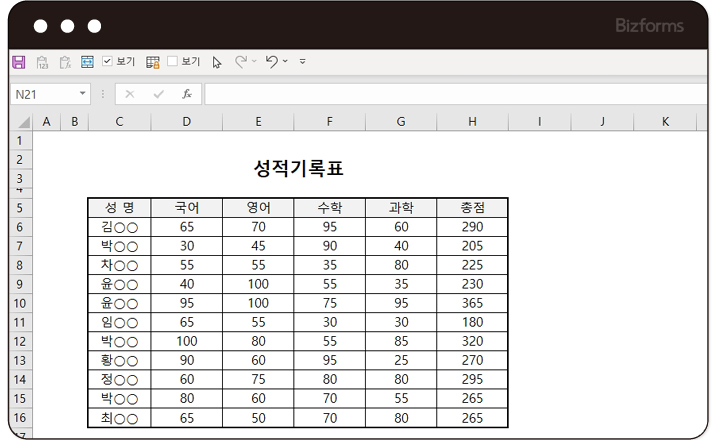
Task: Click the 과학 header cell
Action: pos(401,208)
